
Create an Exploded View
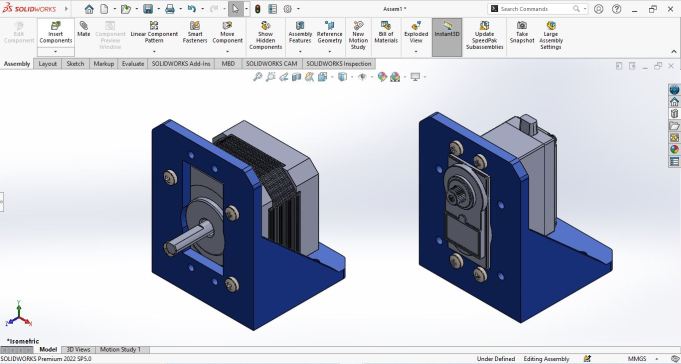point(416,32)
